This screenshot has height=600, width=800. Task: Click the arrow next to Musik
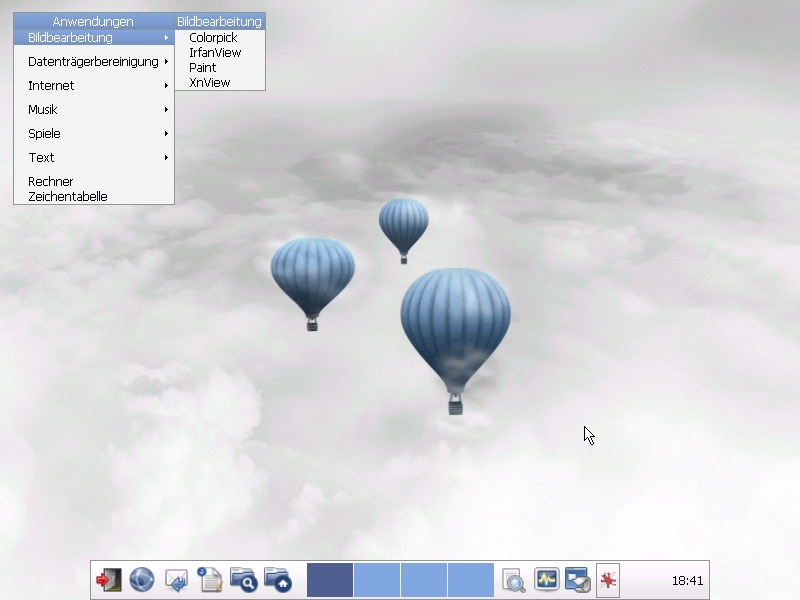coord(166,110)
